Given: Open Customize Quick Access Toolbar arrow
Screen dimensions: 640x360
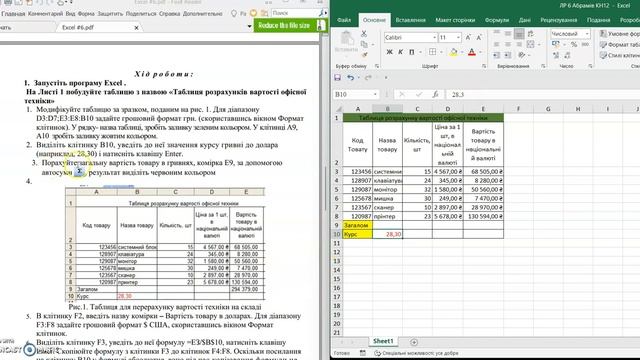Looking at the screenshot, I should coord(385,78).
